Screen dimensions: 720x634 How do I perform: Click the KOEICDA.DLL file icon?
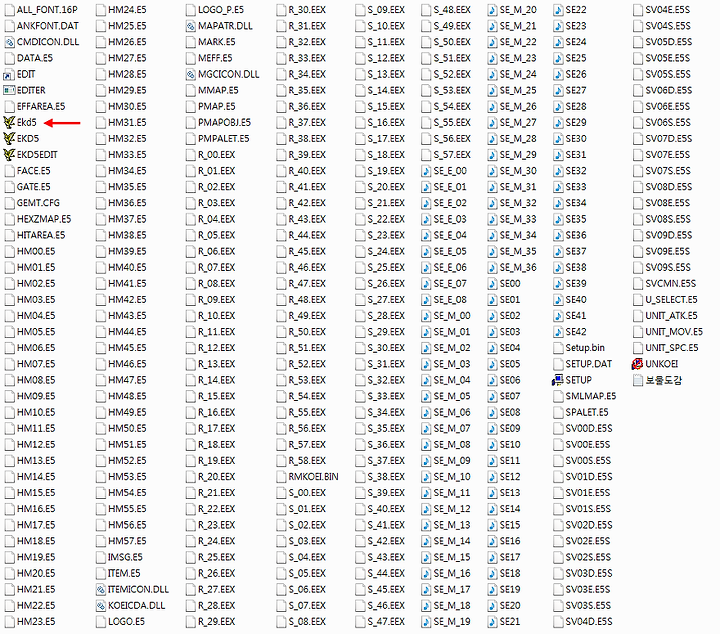(101, 606)
